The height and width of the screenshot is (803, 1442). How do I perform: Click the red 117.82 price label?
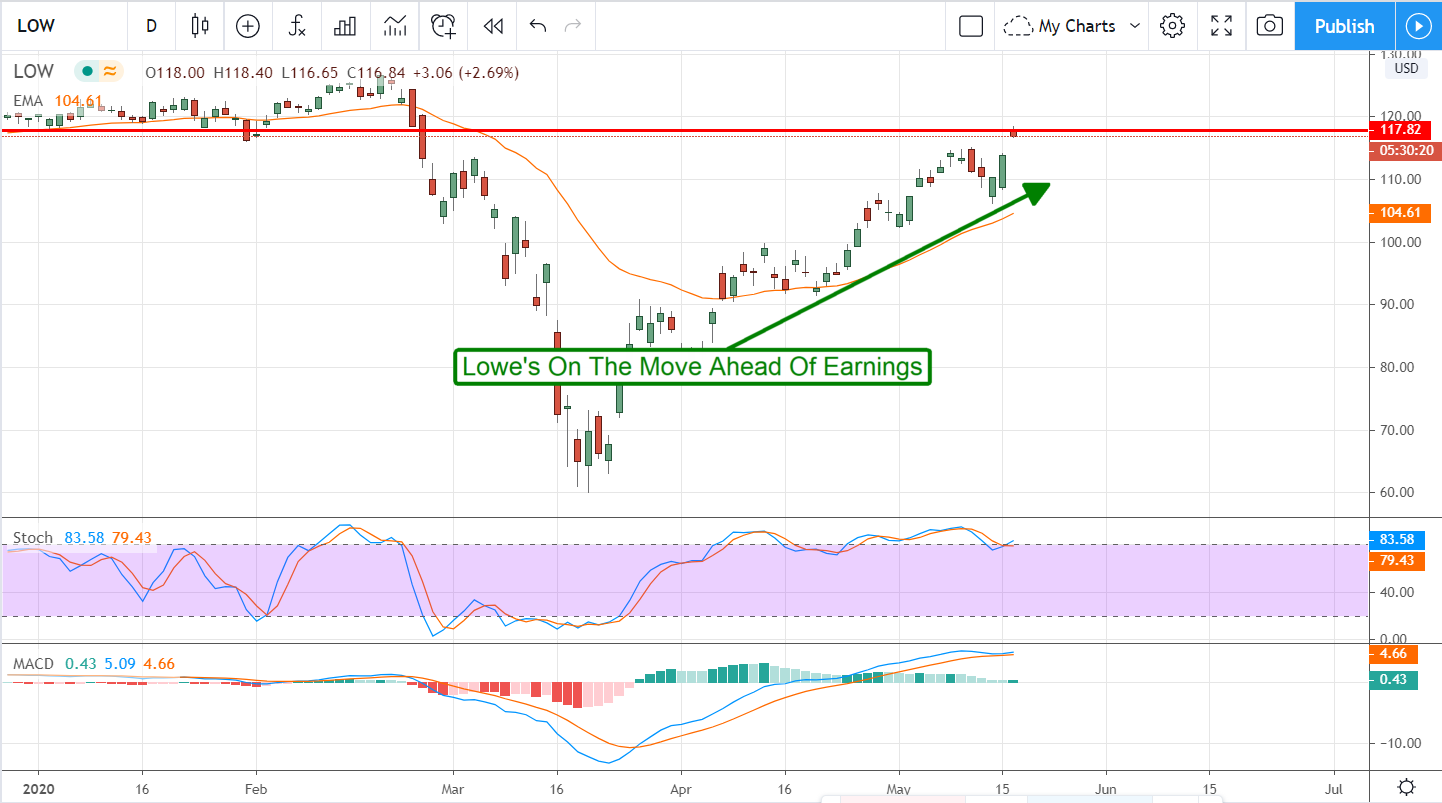(1400, 130)
